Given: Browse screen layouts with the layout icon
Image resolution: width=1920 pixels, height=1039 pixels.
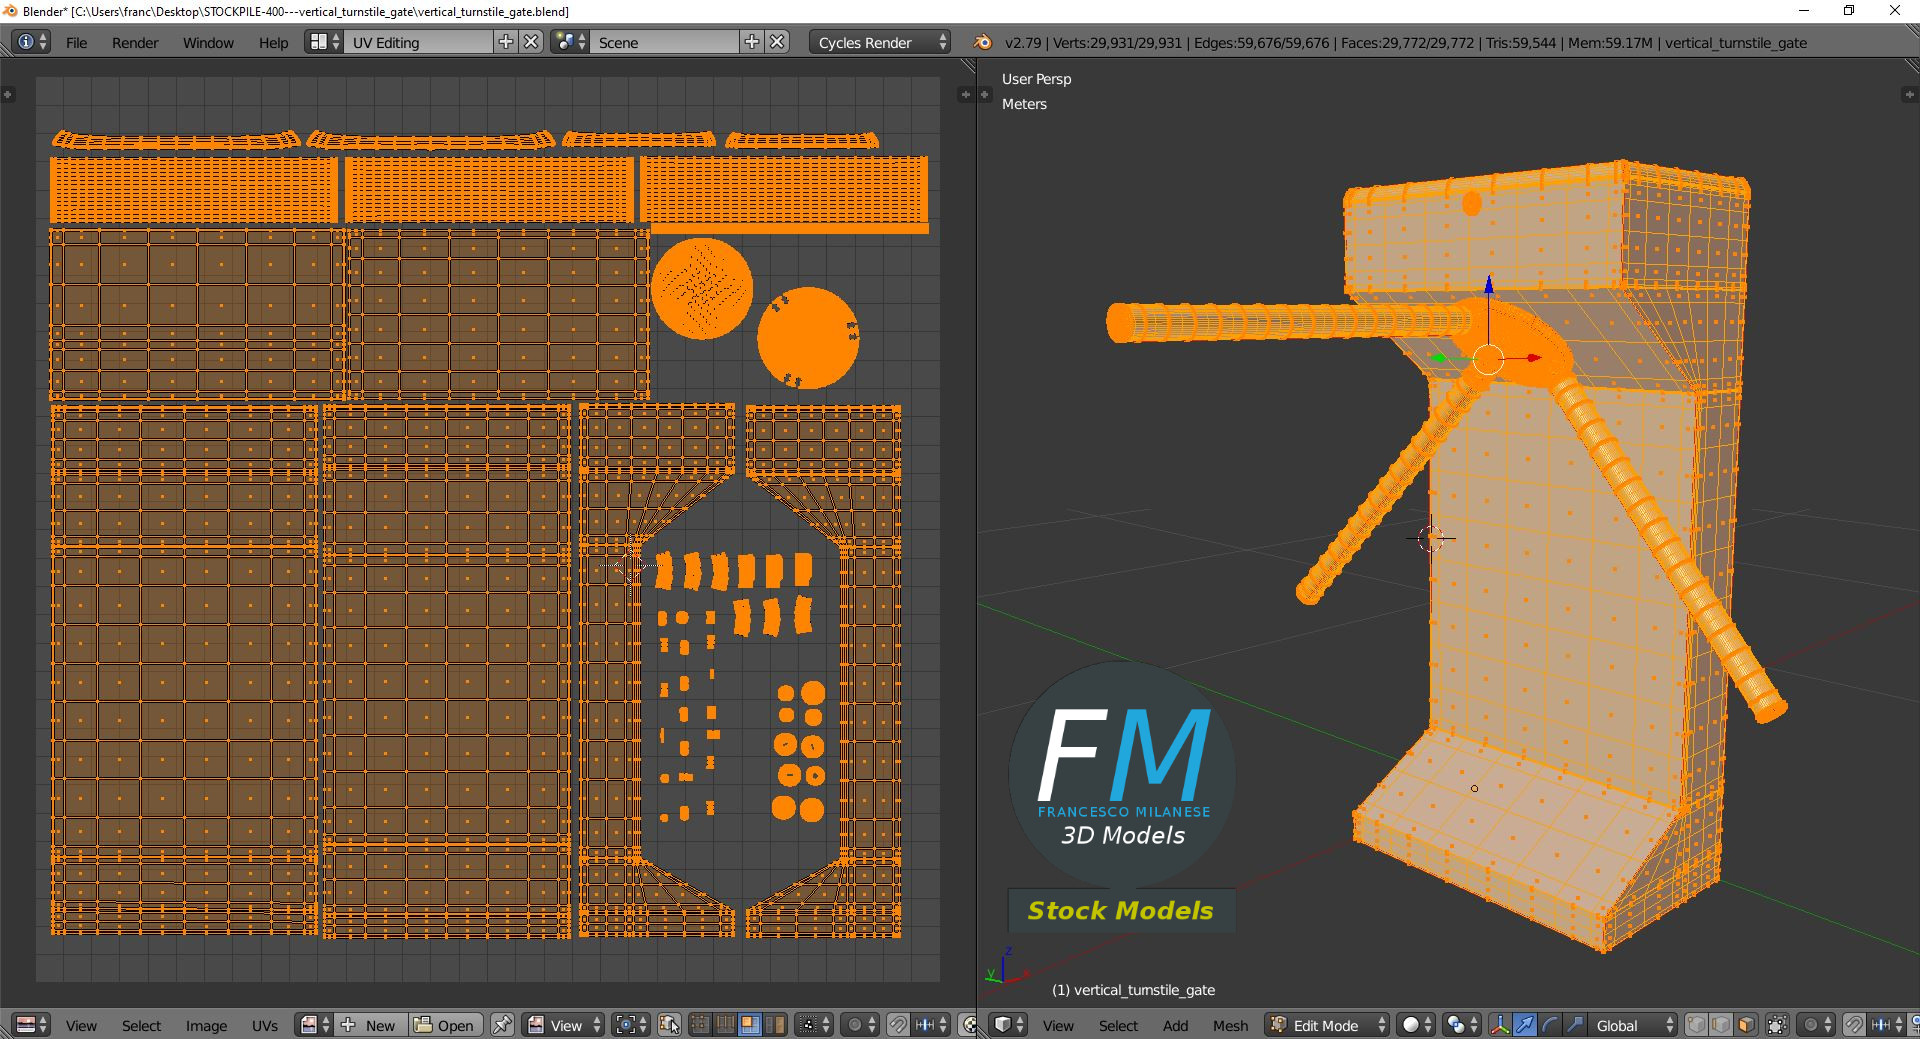Looking at the screenshot, I should tap(324, 42).
